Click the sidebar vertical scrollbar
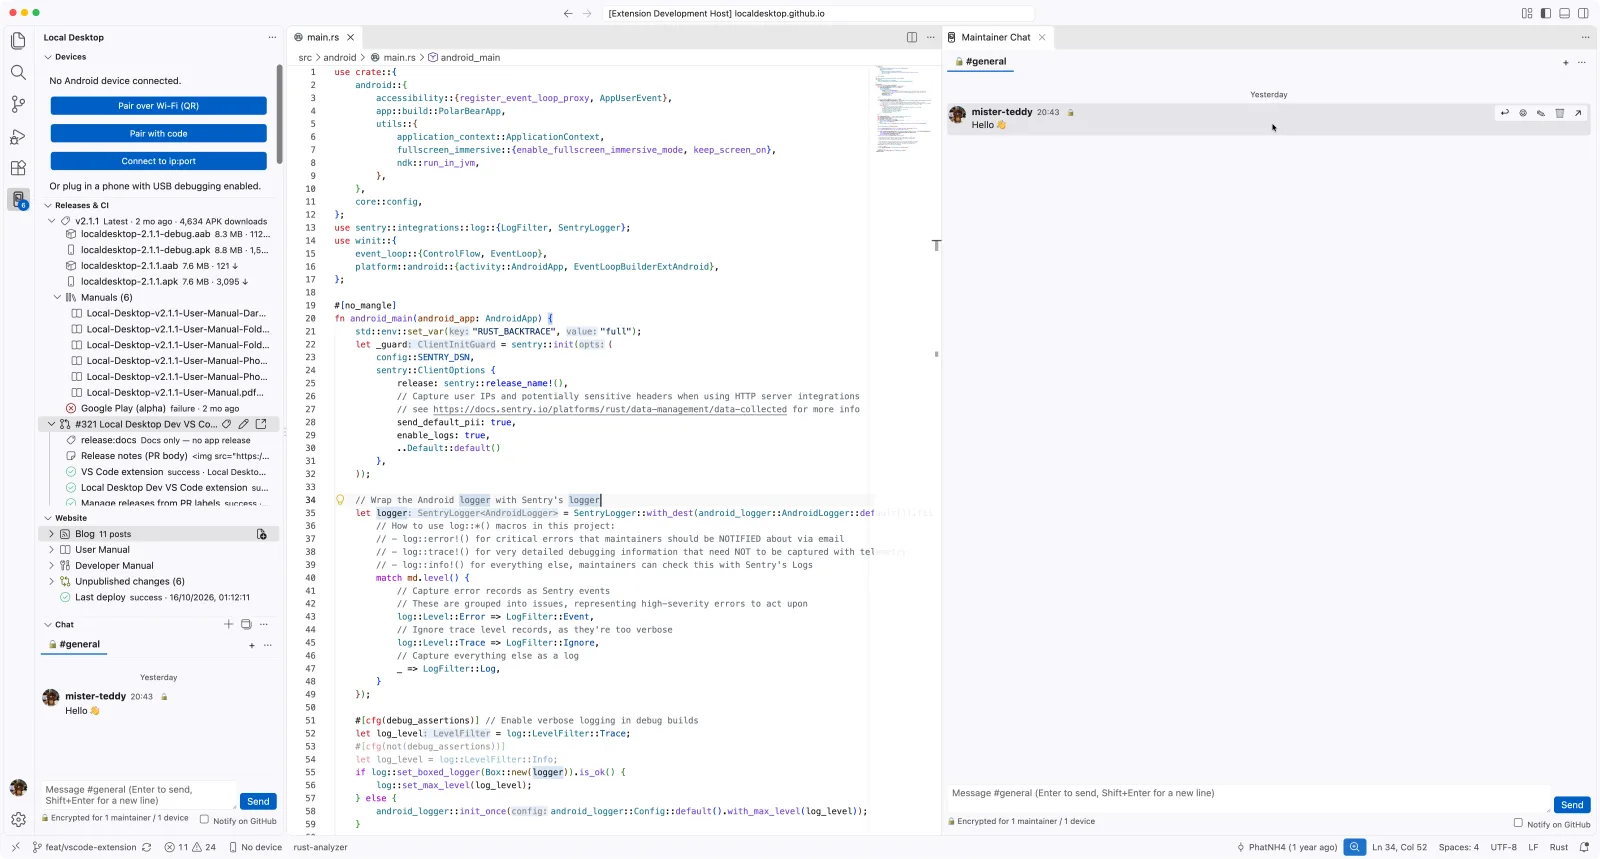The width and height of the screenshot is (1600, 859). [x=280, y=115]
